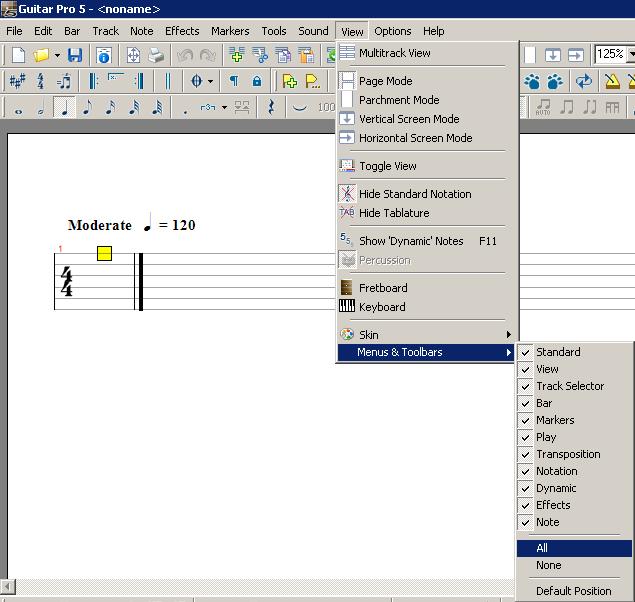Image resolution: width=635 pixels, height=602 pixels.
Task: Uncheck the Bar toolbar option
Action: click(574, 403)
